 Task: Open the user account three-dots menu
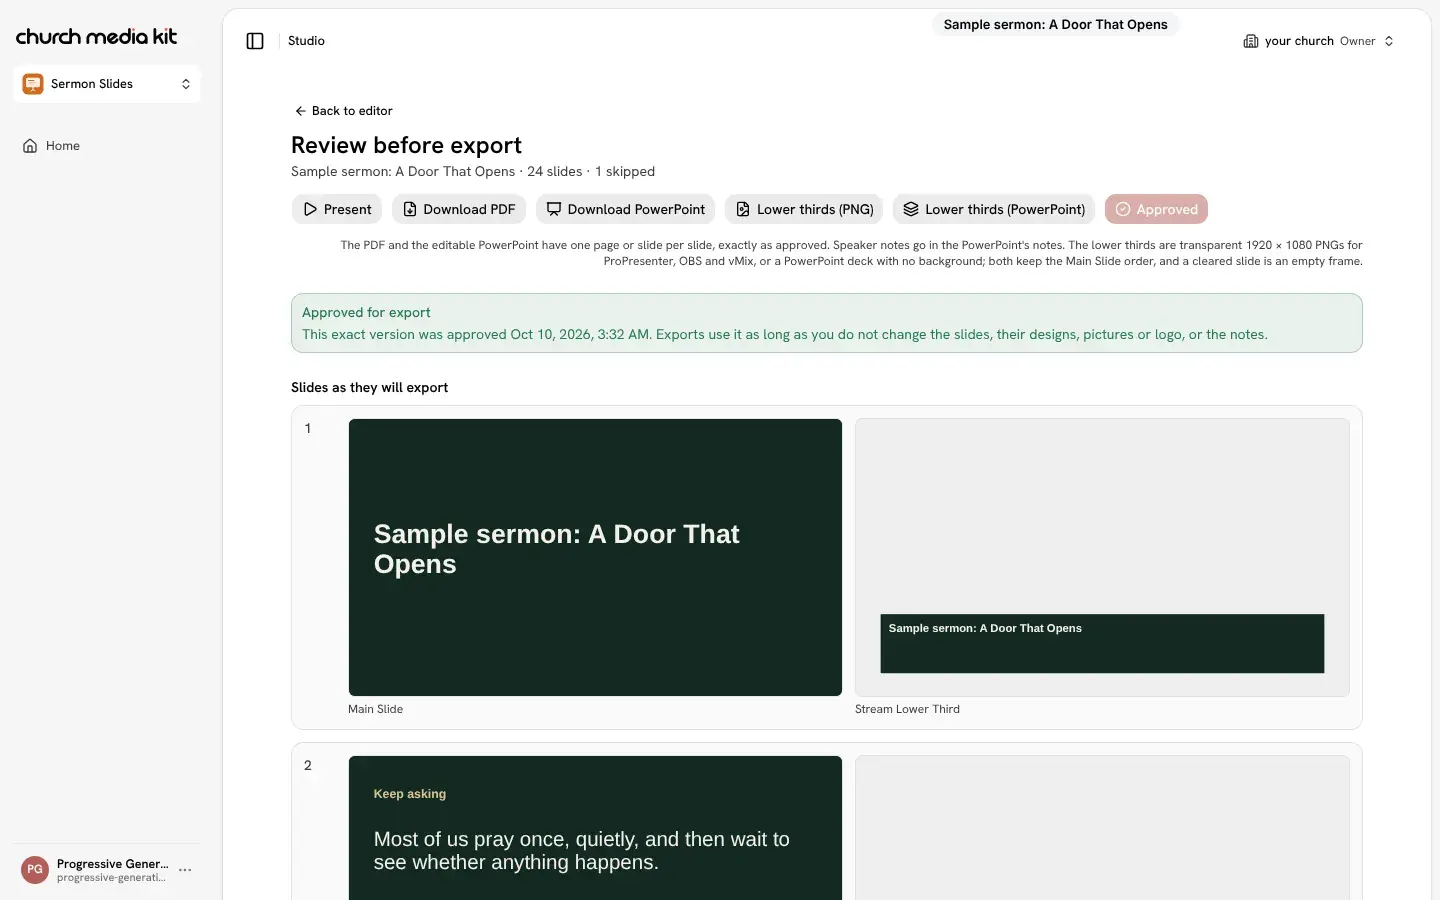[185, 870]
